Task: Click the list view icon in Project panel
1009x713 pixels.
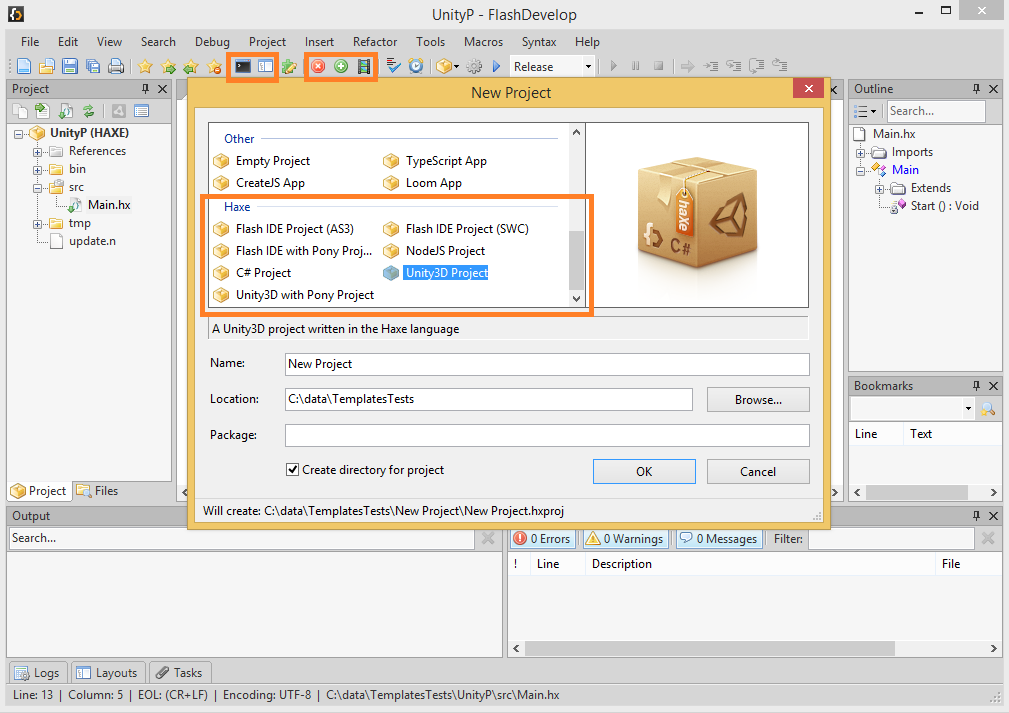Action: 142,111
